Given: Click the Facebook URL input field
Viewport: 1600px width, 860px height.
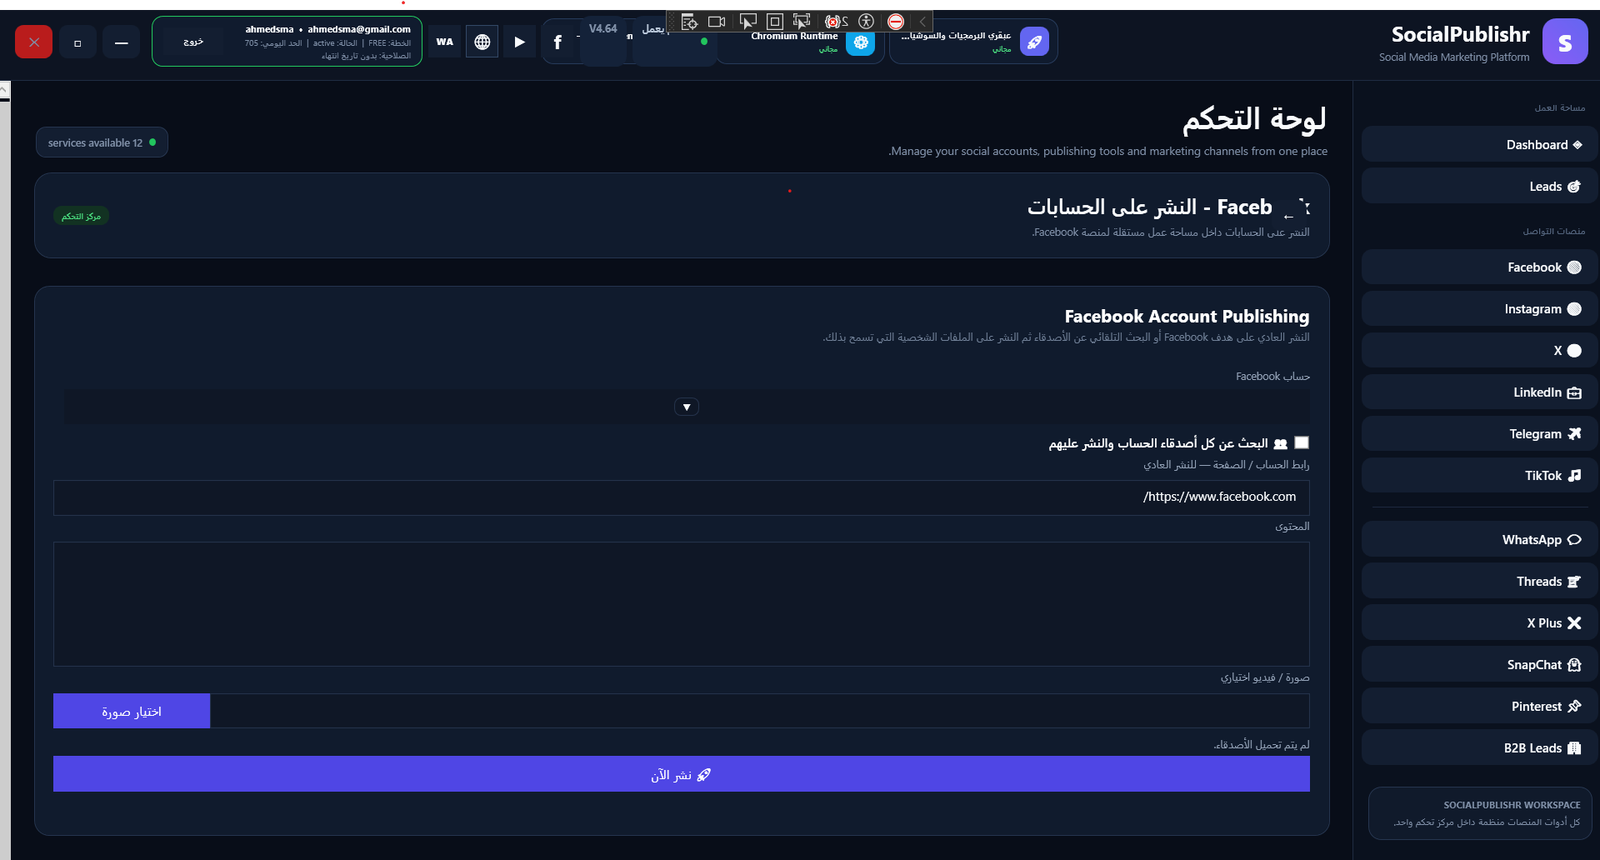Looking at the screenshot, I should tap(681, 497).
